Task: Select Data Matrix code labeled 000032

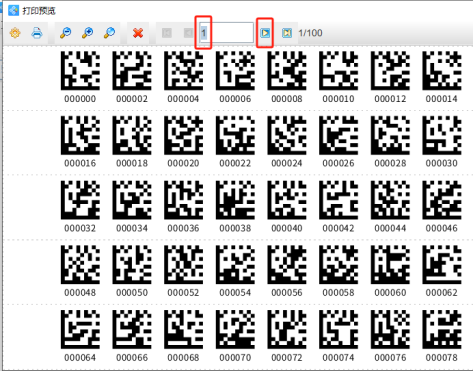Action: [x=80, y=200]
